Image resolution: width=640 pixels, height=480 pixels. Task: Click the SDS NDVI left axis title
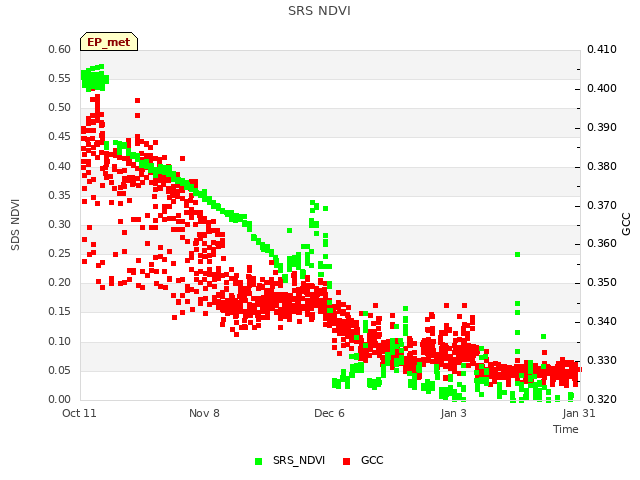tap(15, 224)
